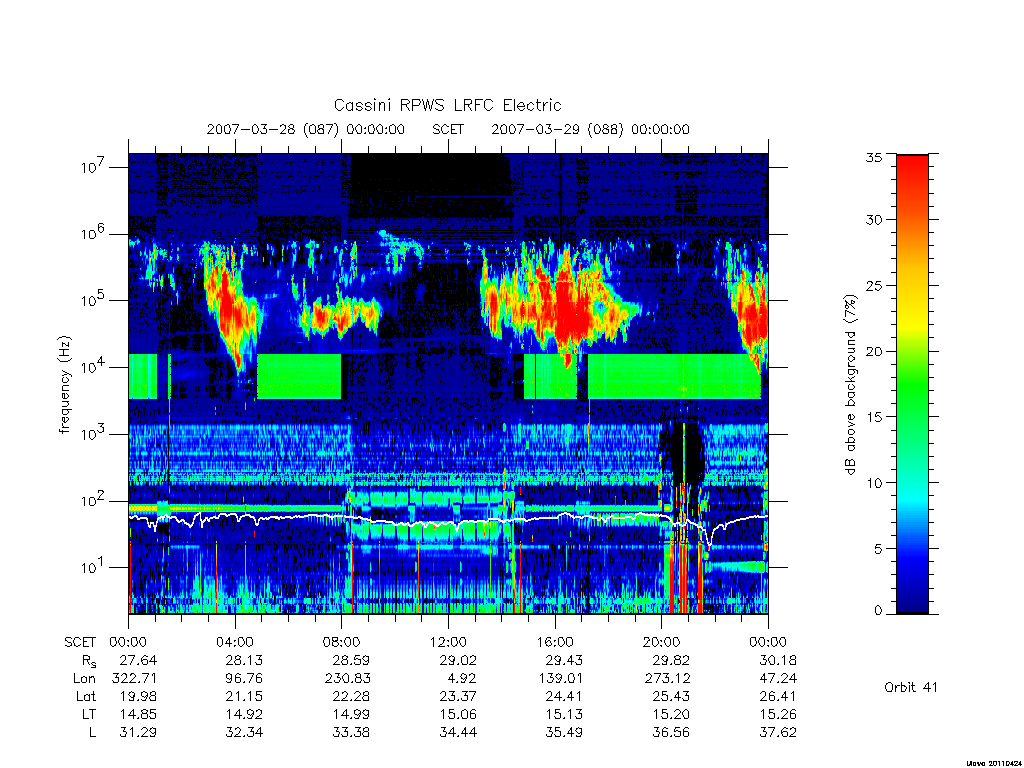Click the 'Rs' row label
Viewport: 1024px width, 768px height.
(89, 661)
